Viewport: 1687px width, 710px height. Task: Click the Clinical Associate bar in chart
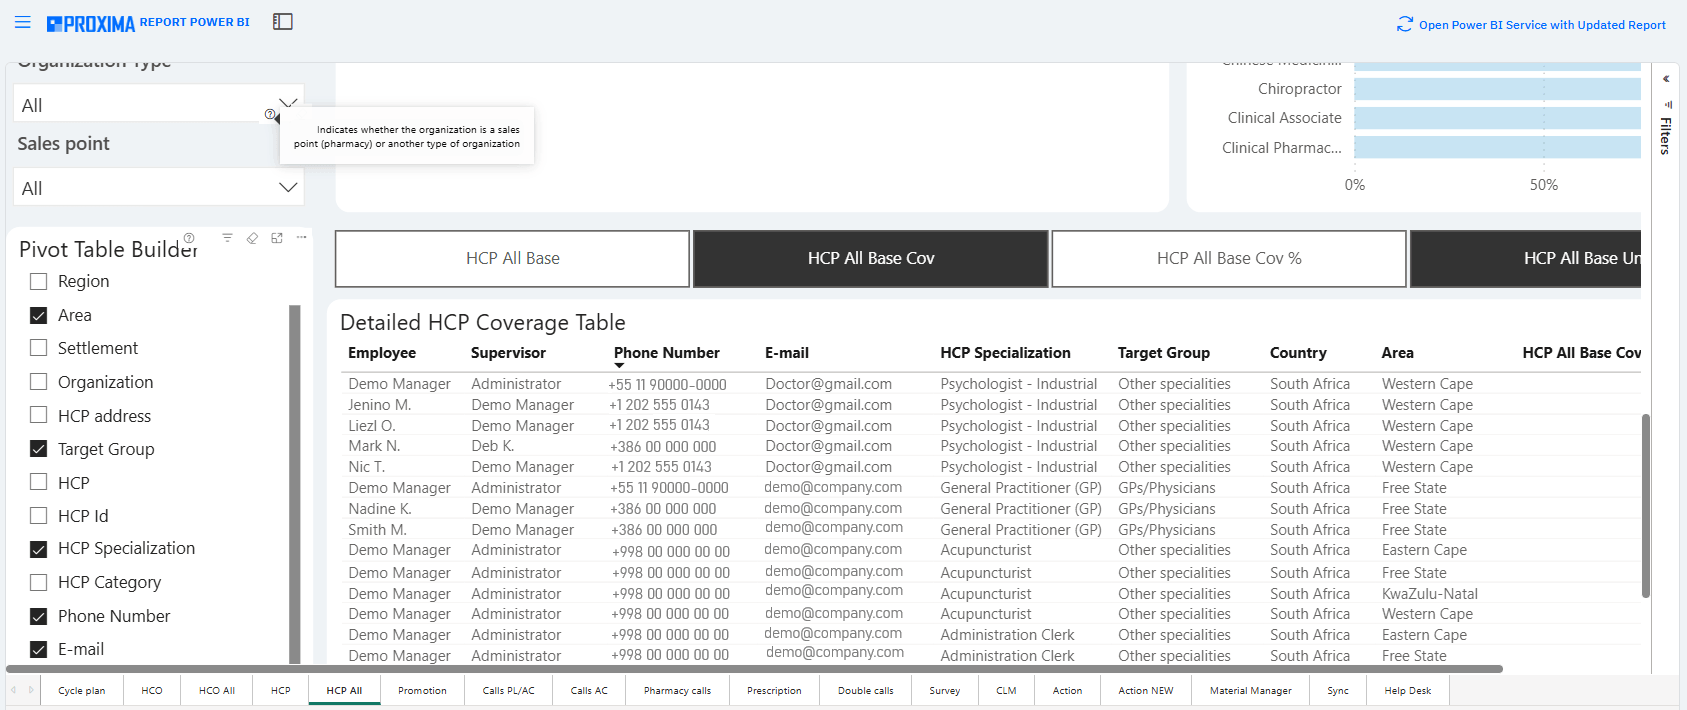tap(1497, 118)
